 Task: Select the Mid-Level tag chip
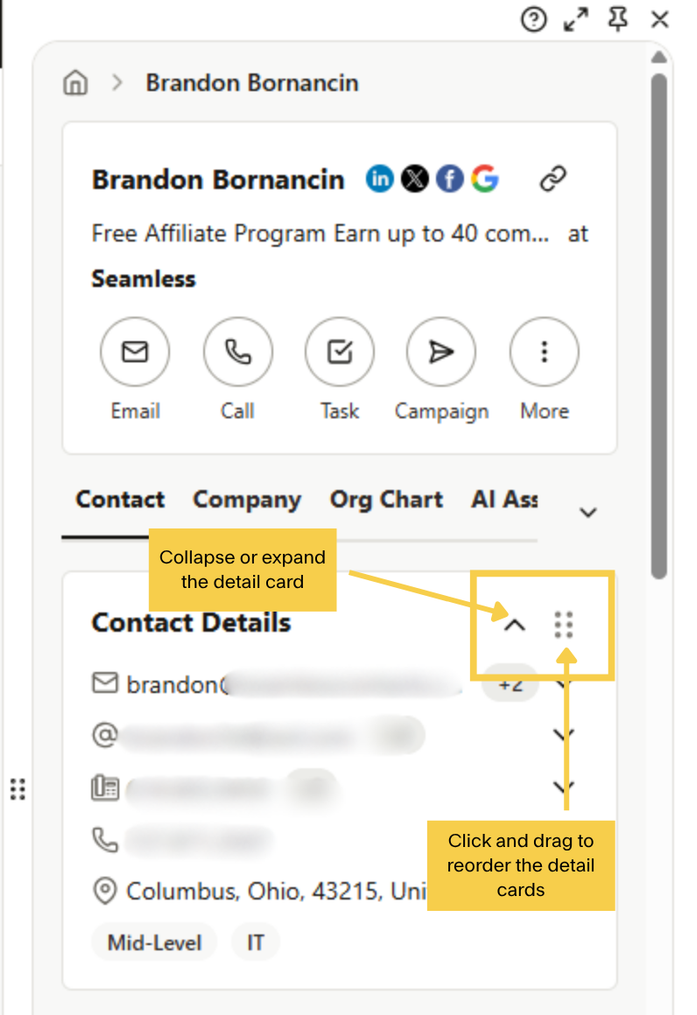pyautogui.click(x=154, y=941)
